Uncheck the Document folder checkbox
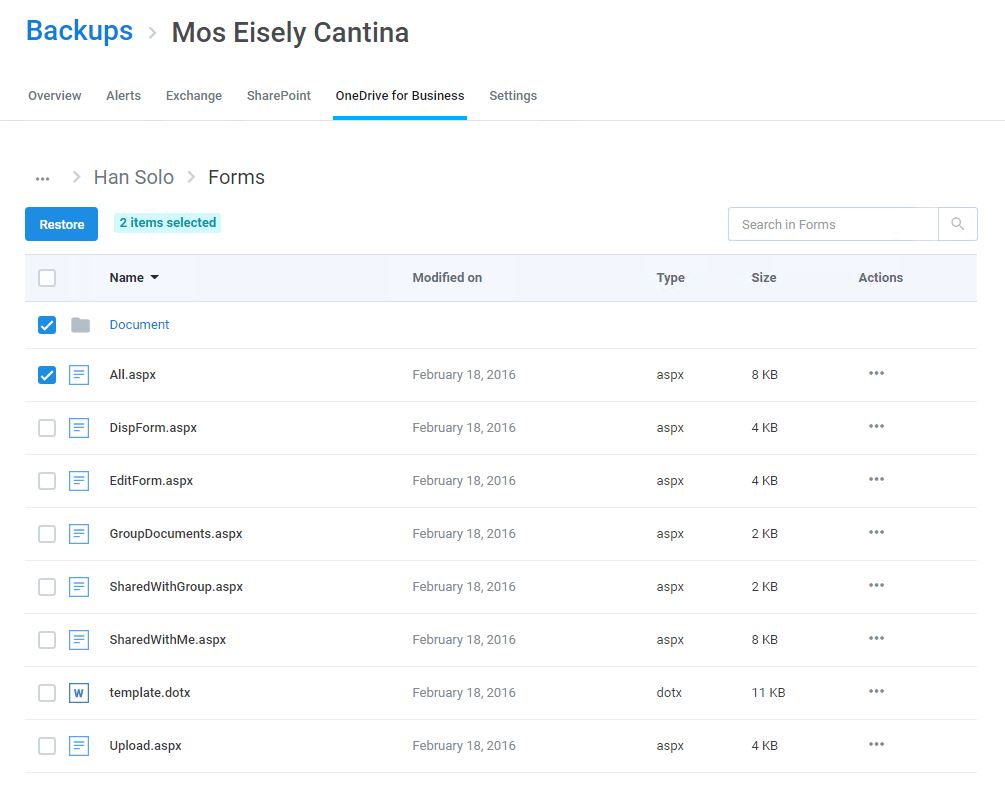Screen dimensions: 1005x808 pos(47,325)
